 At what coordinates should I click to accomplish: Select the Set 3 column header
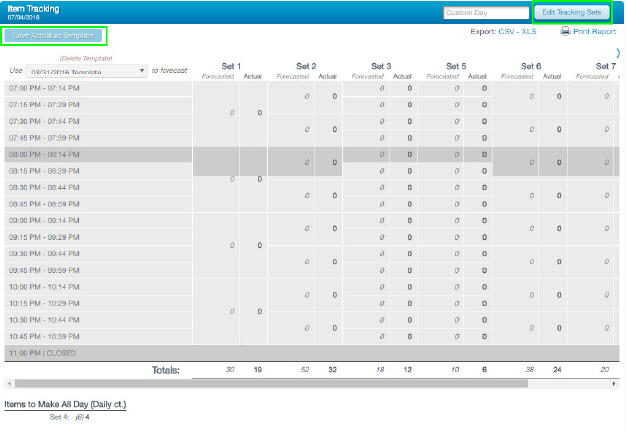(381, 66)
